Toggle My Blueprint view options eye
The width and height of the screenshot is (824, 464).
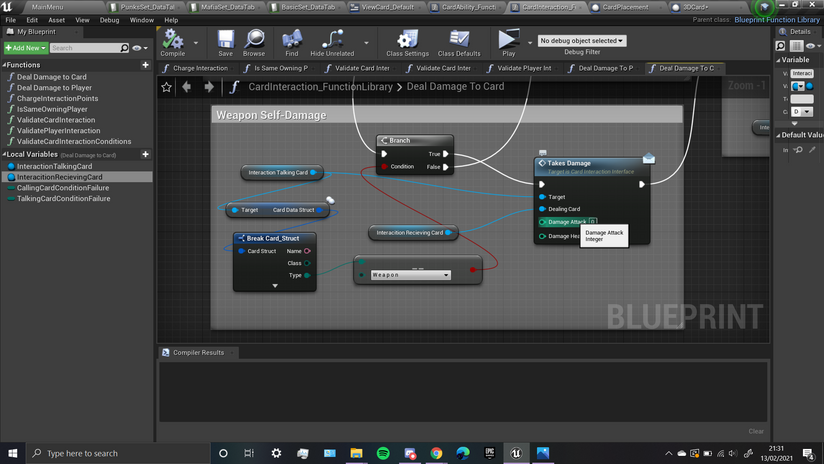click(140, 48)
